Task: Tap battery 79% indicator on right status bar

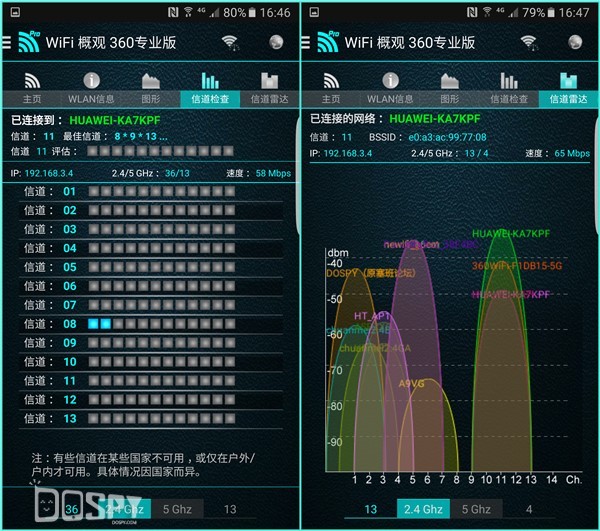Action: [538, 13]
